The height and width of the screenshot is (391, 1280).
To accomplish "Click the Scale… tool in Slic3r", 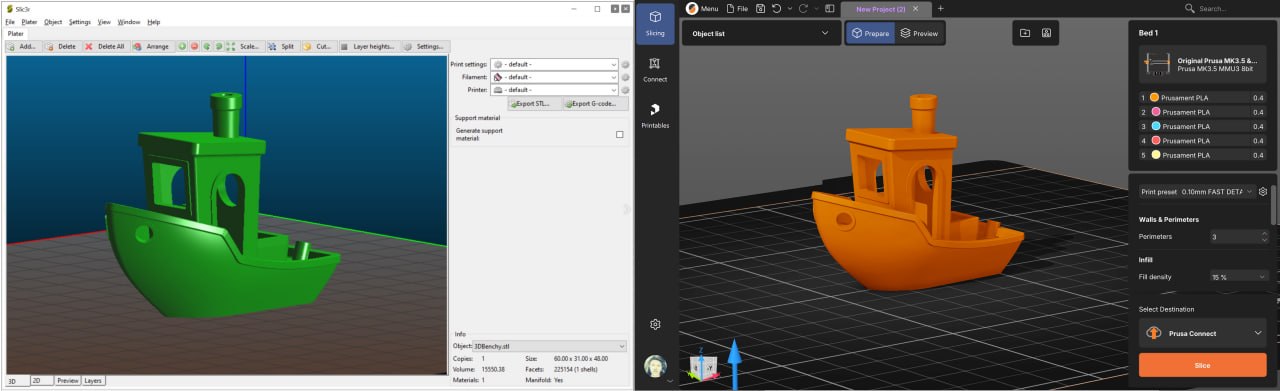I will point(244,46).
